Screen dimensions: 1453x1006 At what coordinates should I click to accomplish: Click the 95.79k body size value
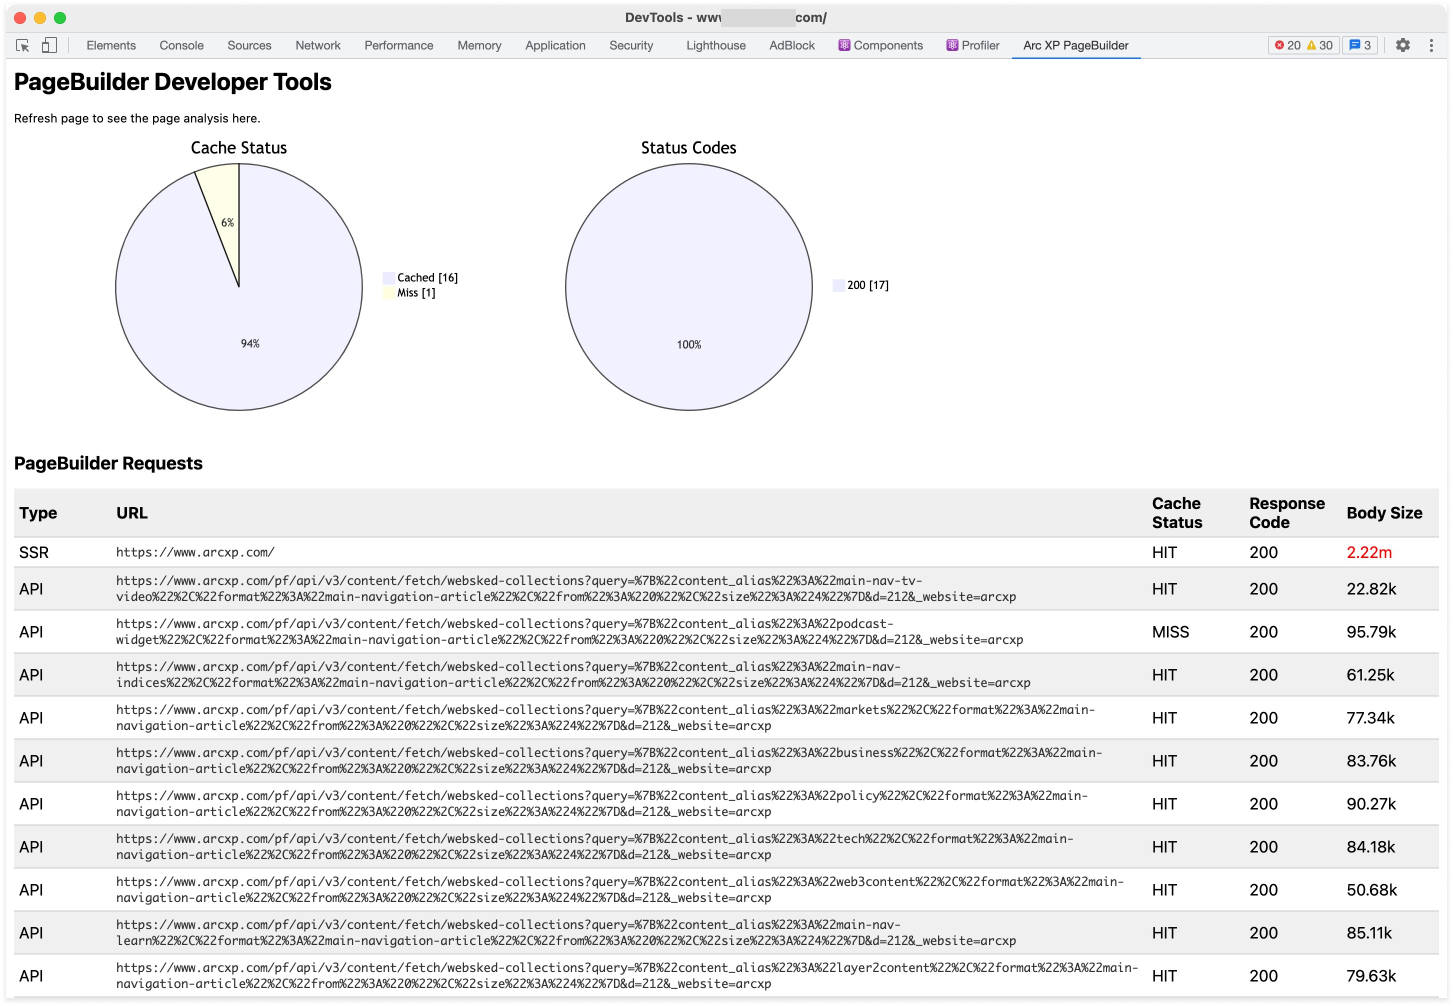pyautogui.click(x=1371, y=632)
